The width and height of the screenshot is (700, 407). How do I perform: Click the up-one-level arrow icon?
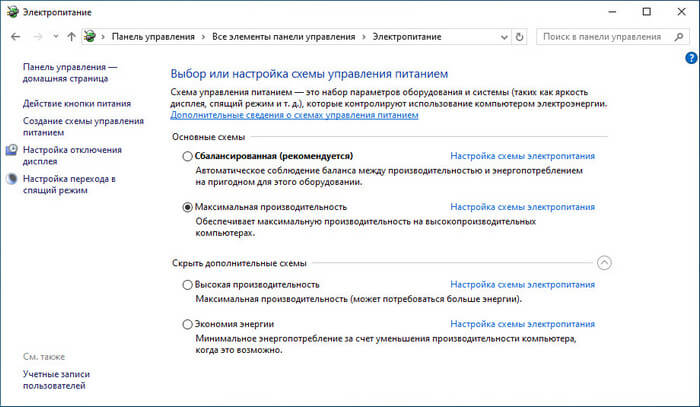(71, 36)
